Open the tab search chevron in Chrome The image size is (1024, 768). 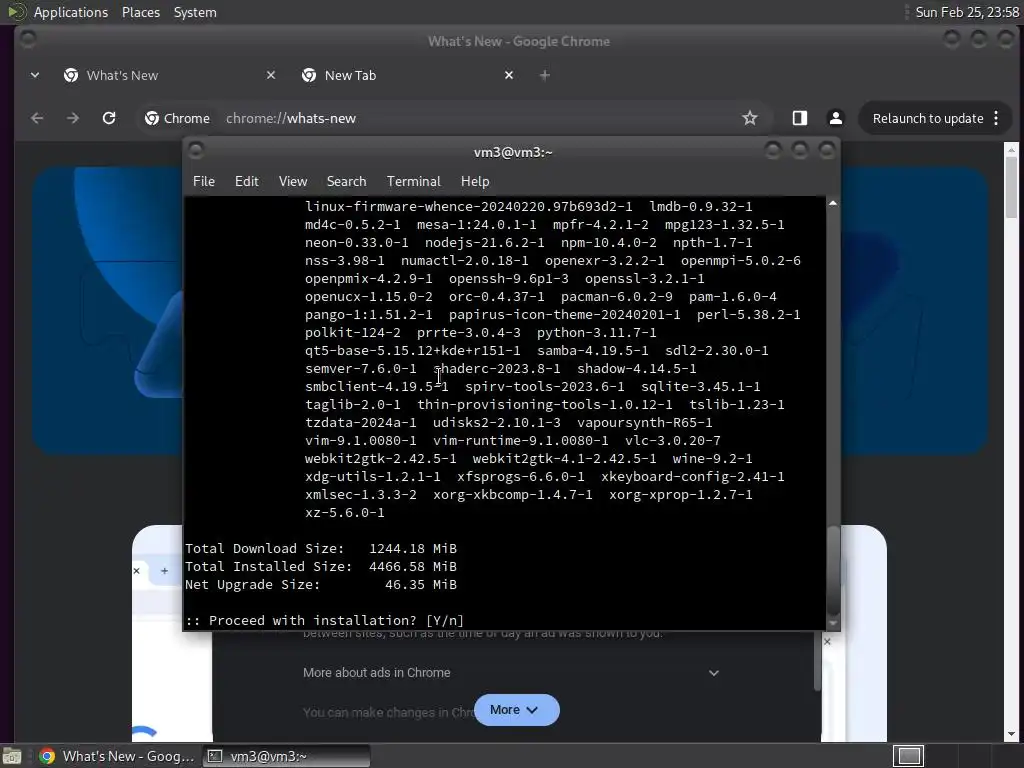[35, 75]
